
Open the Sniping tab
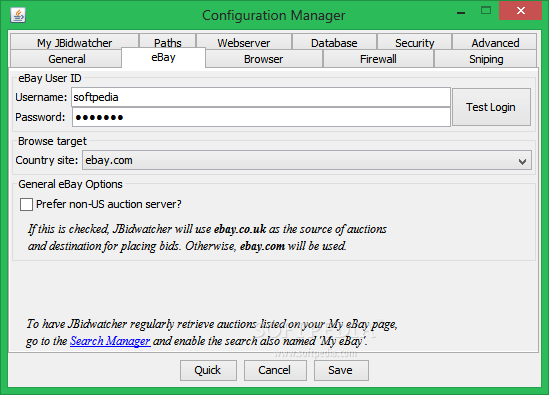pyautogui.click(x=486, y=59)
